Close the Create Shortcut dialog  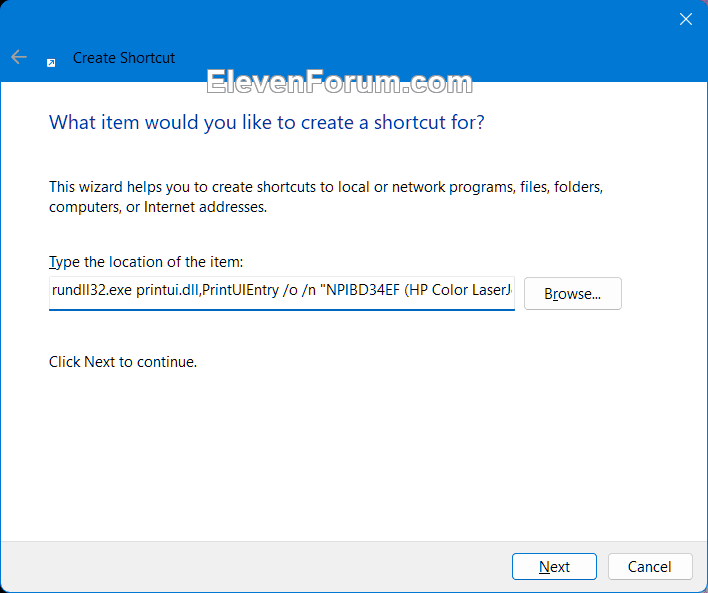(x=685, y=19)
